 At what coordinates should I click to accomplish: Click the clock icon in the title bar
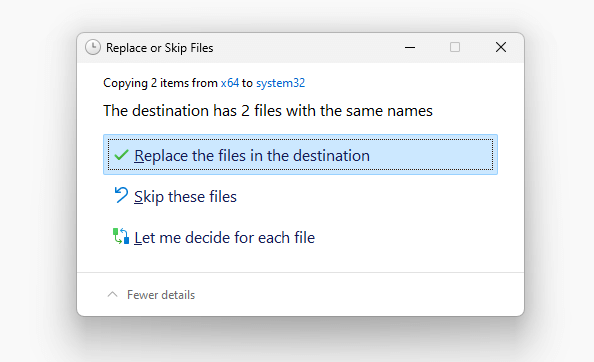(x=93, y=48)
